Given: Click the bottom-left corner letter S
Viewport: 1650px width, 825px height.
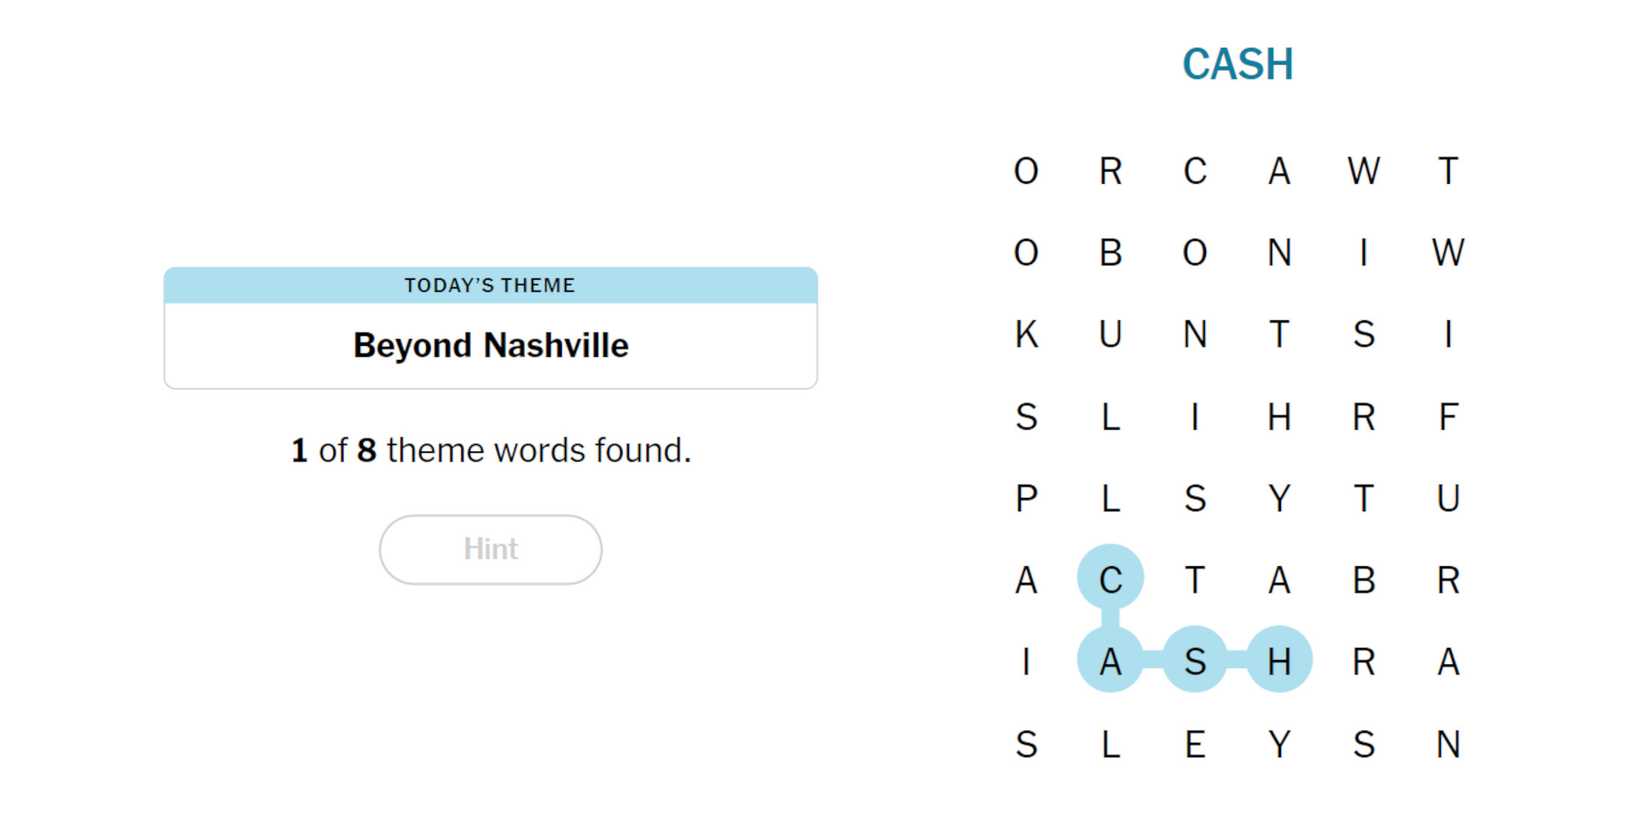Looking at the screenshot, I should pyautogui.click(x=1026, y=744).
